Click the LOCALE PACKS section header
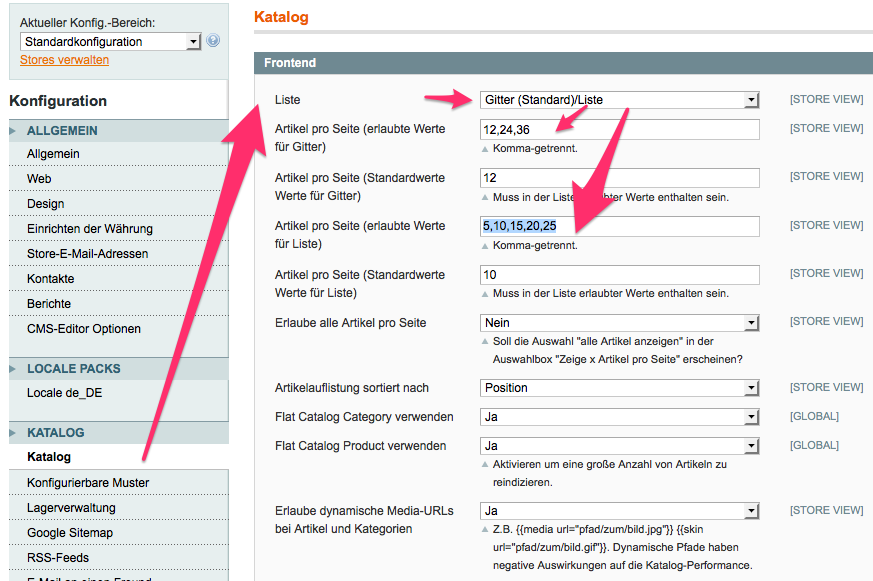This screenshot has width=873, height=581. (119, 369)
